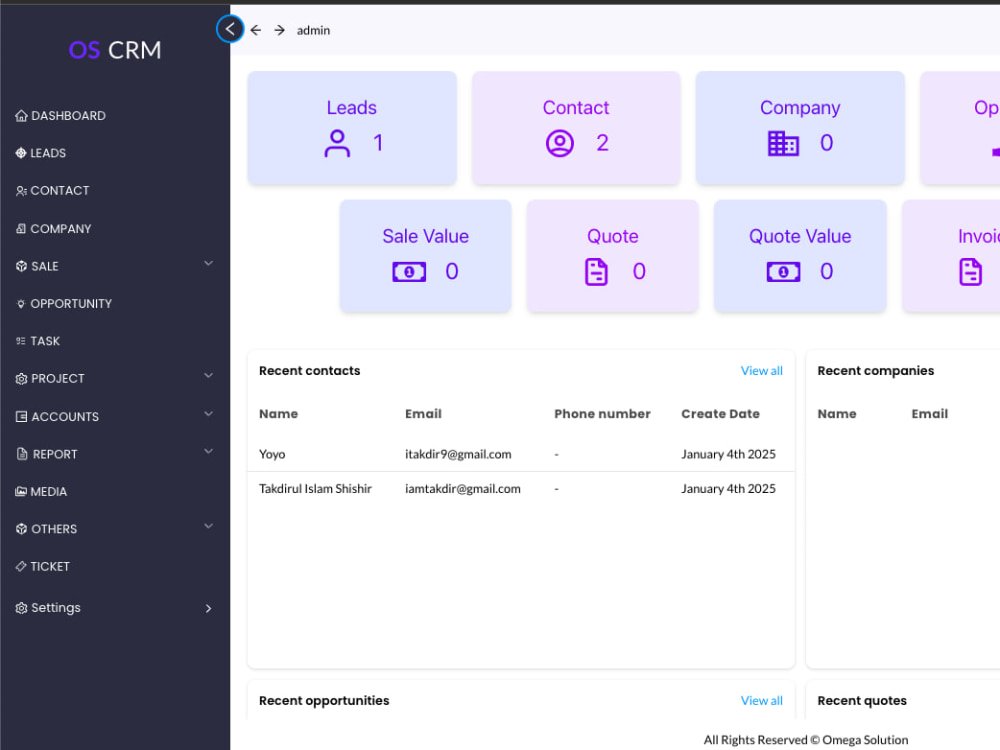The image size is (1000, 750).
Task: Collapse the sidebar with the circular chevron button
Action: point(230,29)
